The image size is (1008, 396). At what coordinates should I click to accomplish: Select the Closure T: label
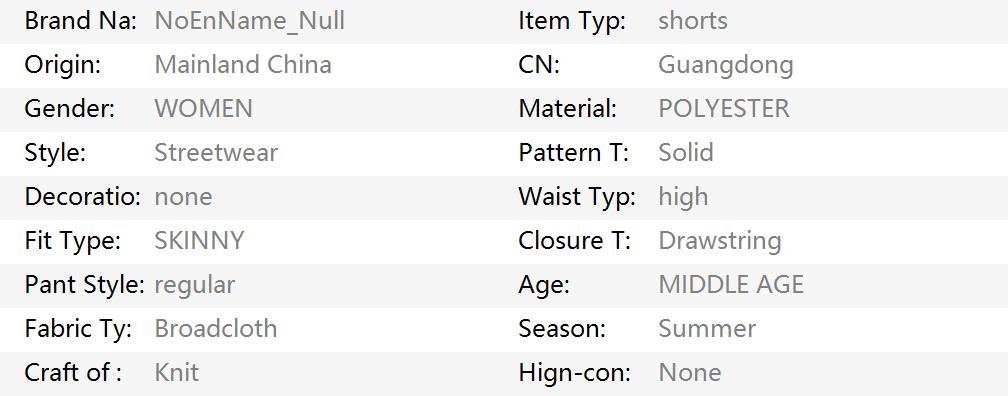pyautogui.click(x=575, y=240)
